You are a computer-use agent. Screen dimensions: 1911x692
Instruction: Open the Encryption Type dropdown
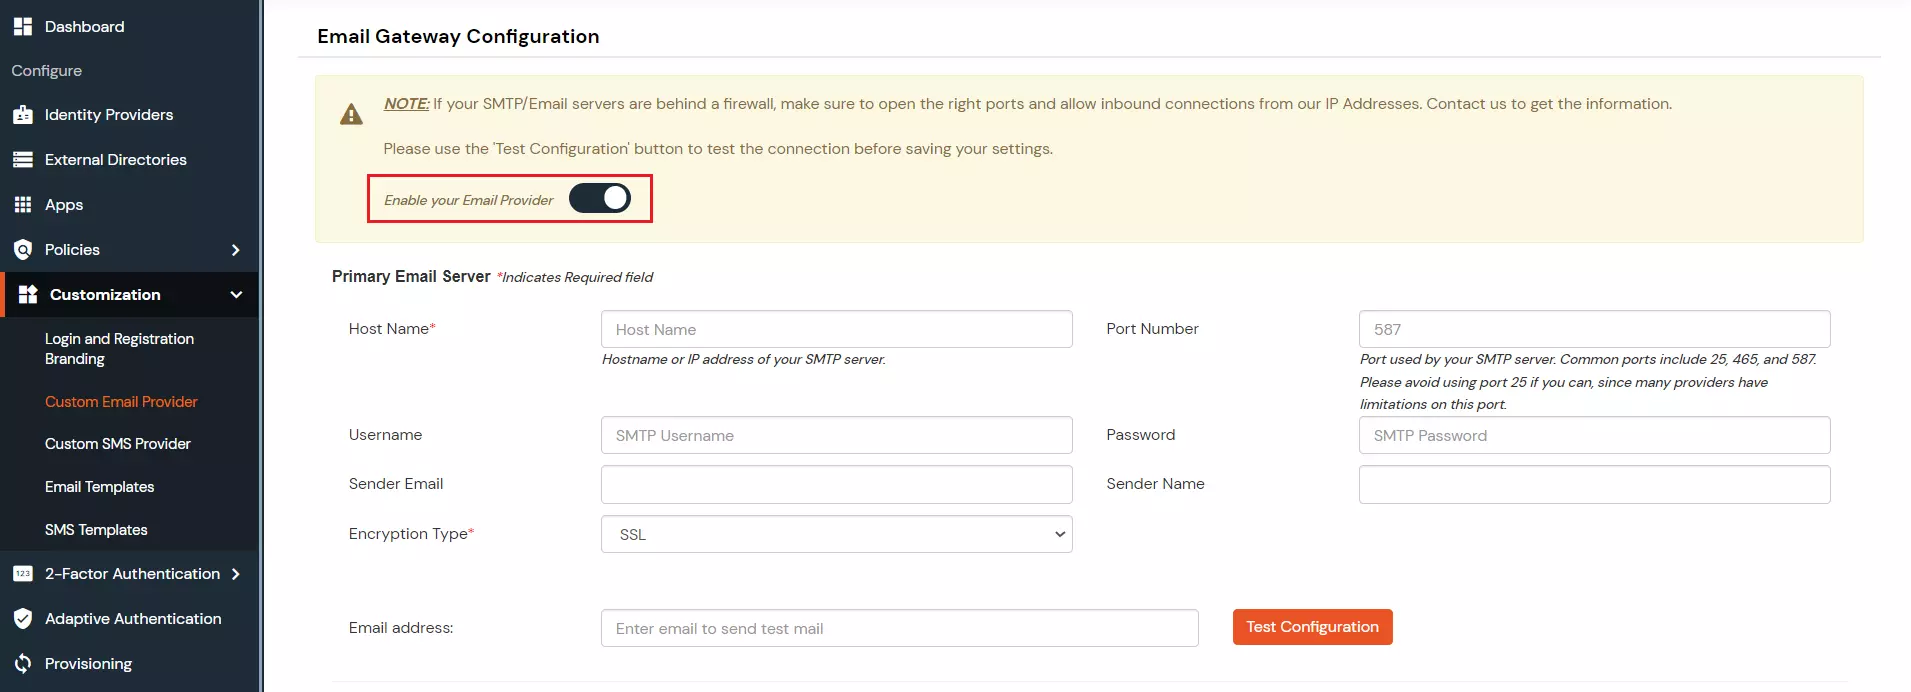coord(836,534)
